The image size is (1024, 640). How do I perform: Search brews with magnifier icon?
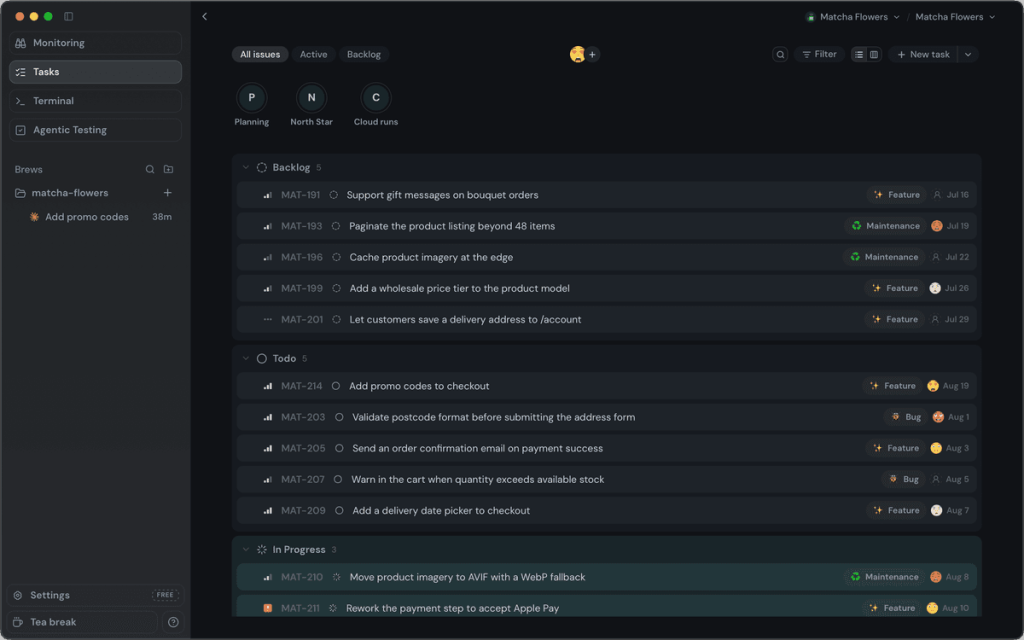pyautogui.click(x=150, y=169)
